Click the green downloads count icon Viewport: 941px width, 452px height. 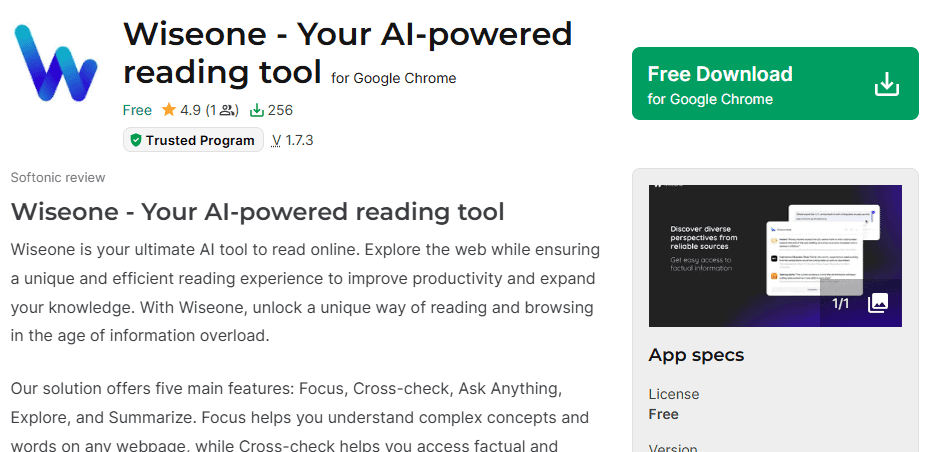256,110
